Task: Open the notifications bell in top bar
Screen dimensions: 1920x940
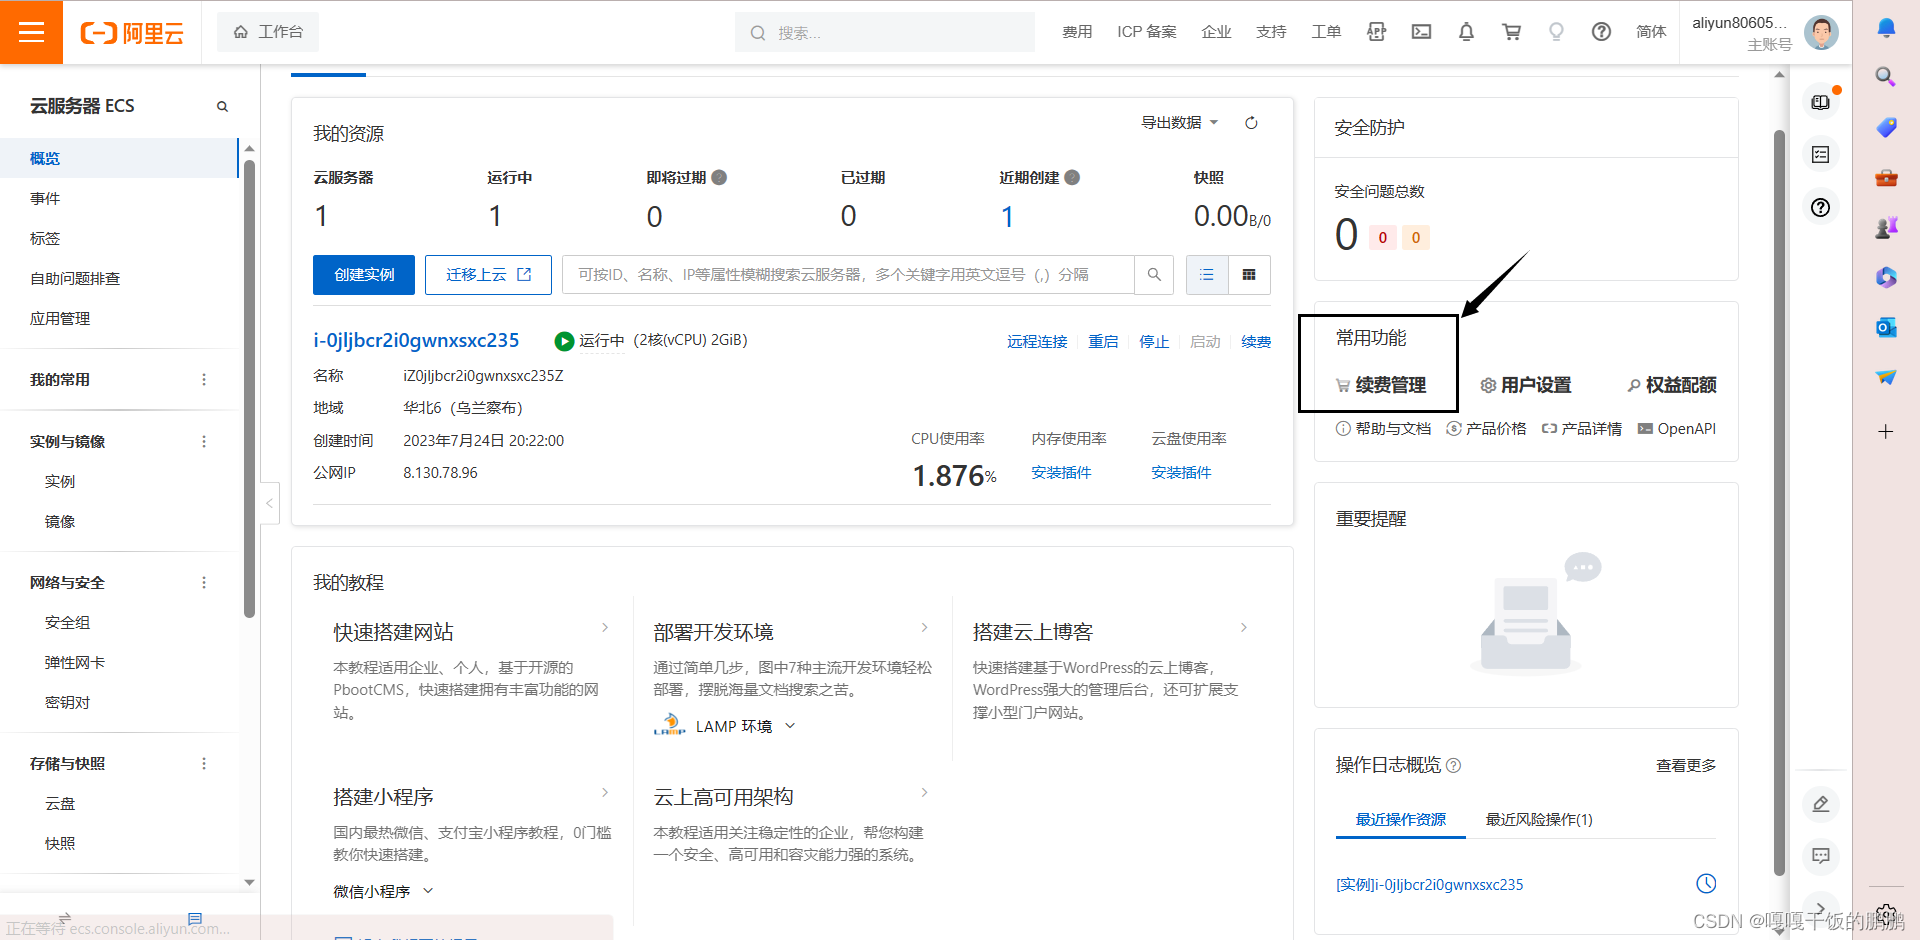Action: pyautogui.click(x=1466, y=32)
